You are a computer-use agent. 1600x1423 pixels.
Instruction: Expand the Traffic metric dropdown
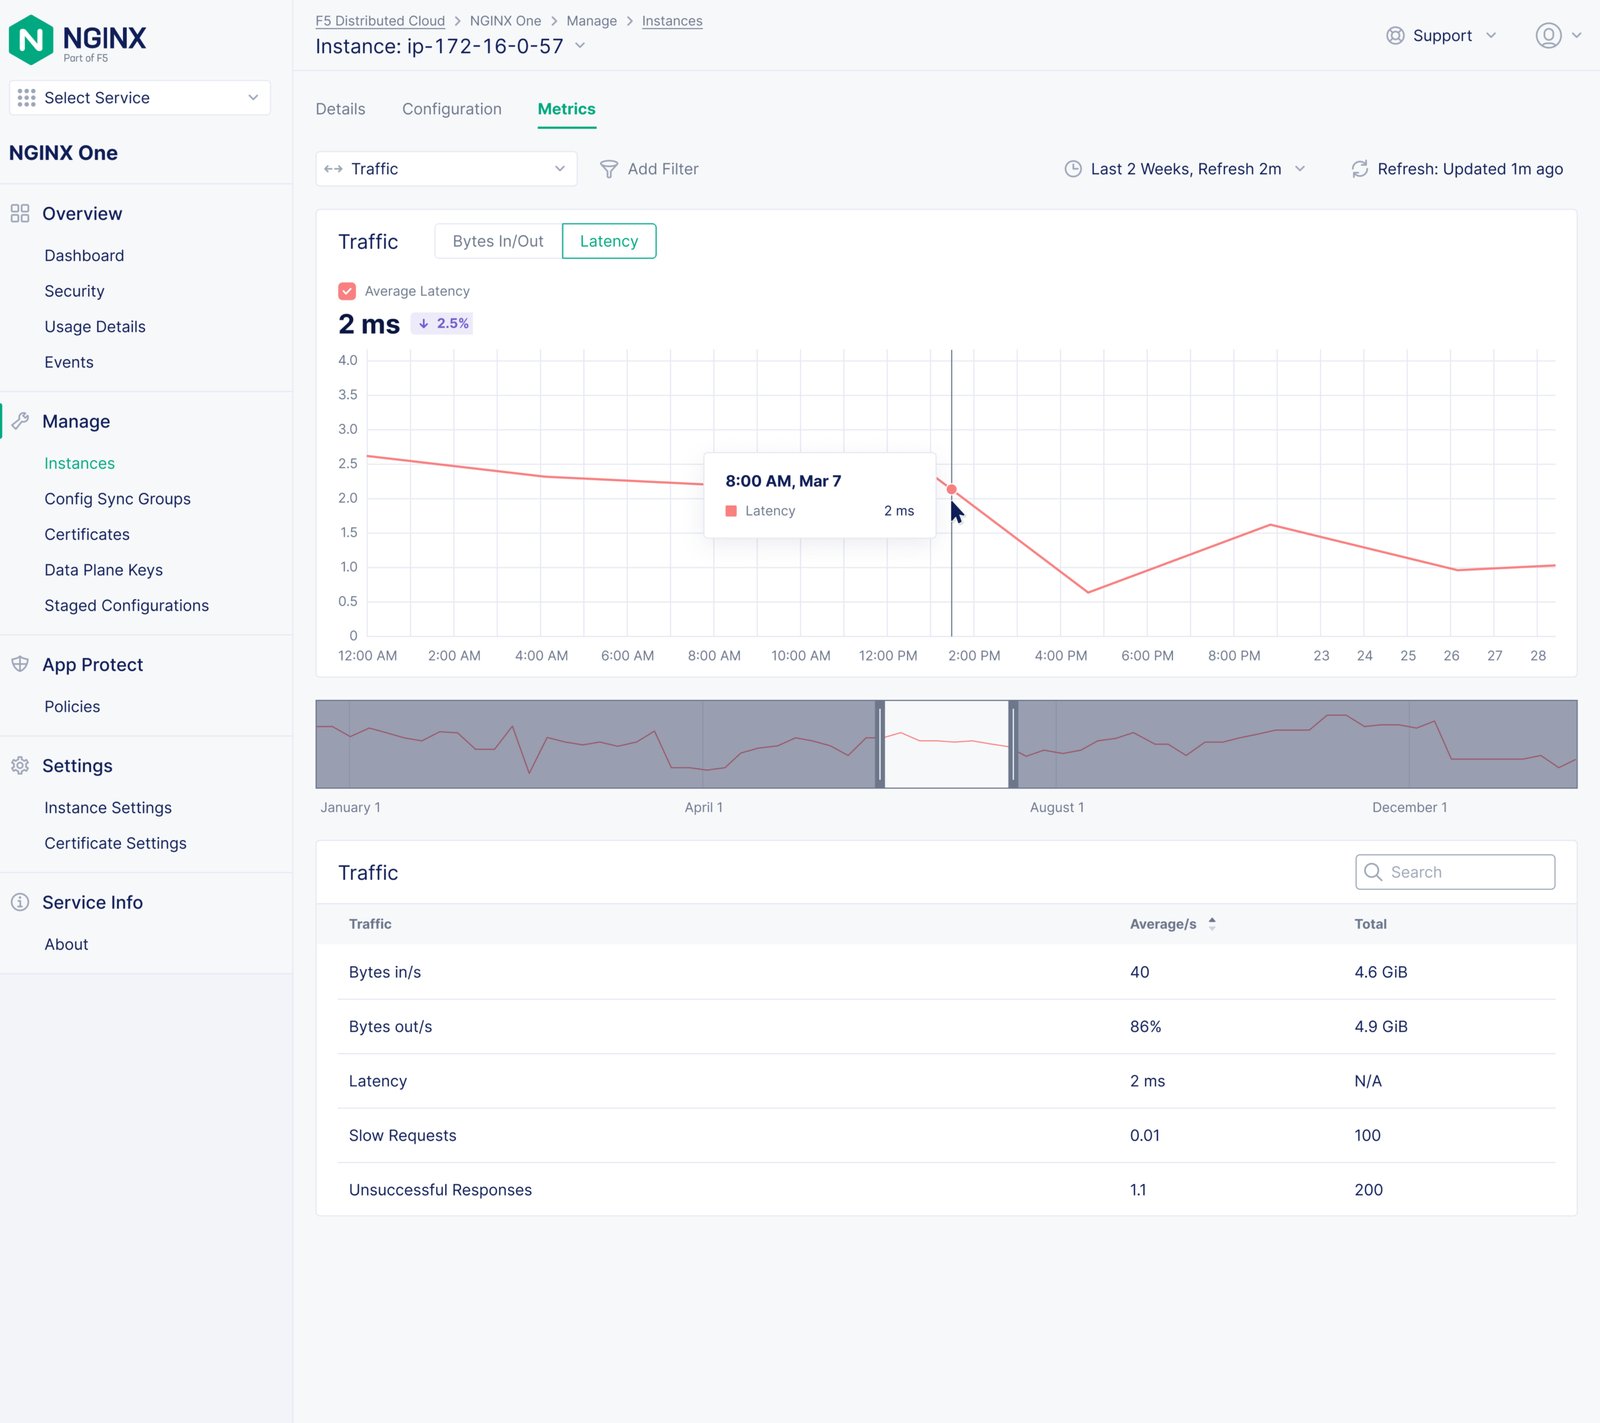pos(446,169)
